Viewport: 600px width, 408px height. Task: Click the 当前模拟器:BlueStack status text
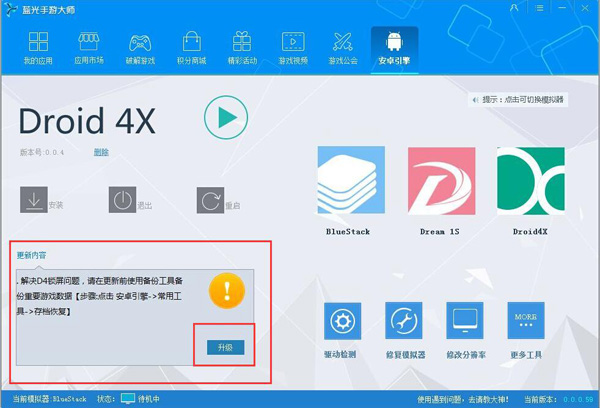tap(49, 399)
